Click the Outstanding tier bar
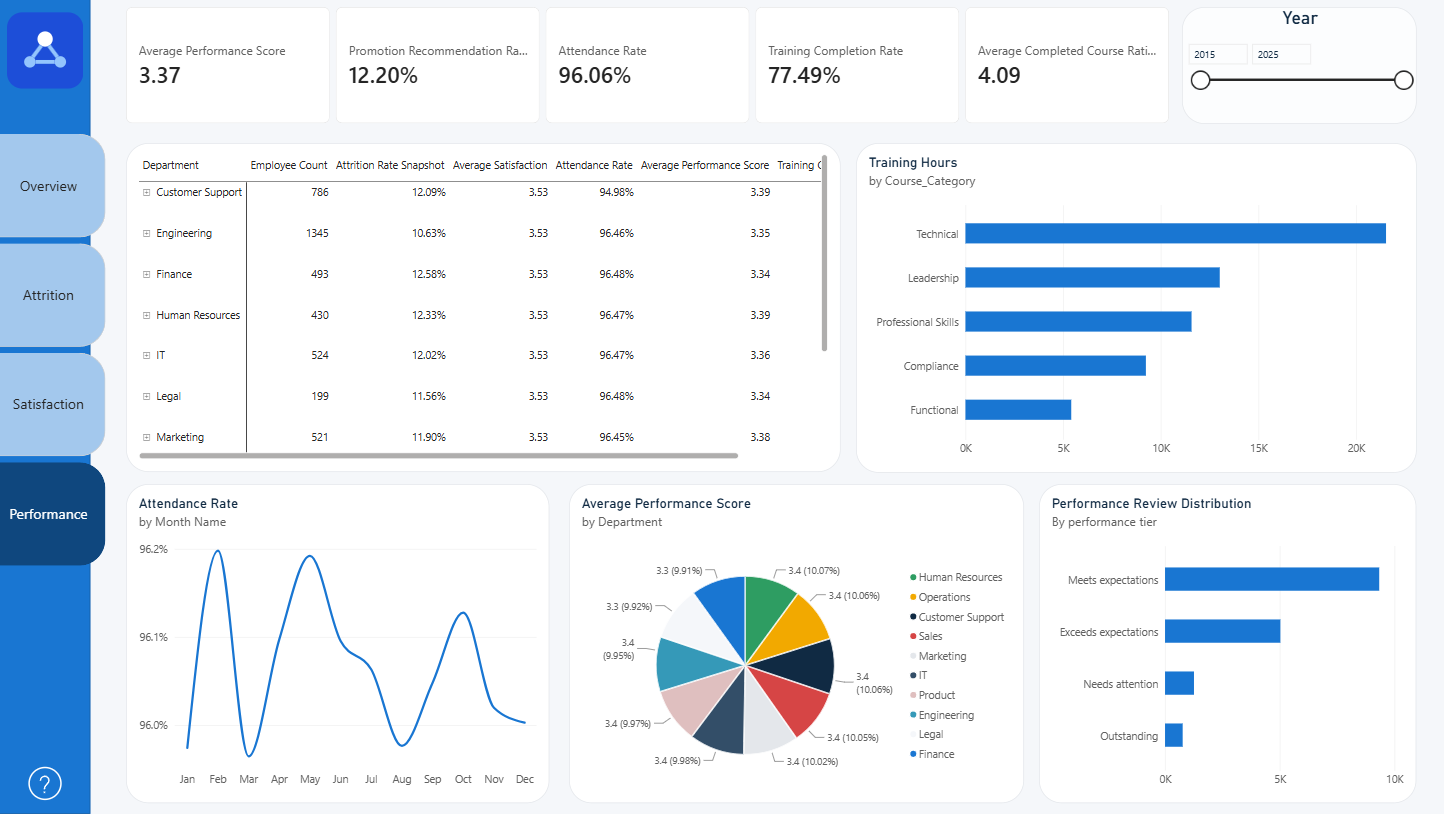This screenshot has height=814, width=1444. click(1174, 735)
